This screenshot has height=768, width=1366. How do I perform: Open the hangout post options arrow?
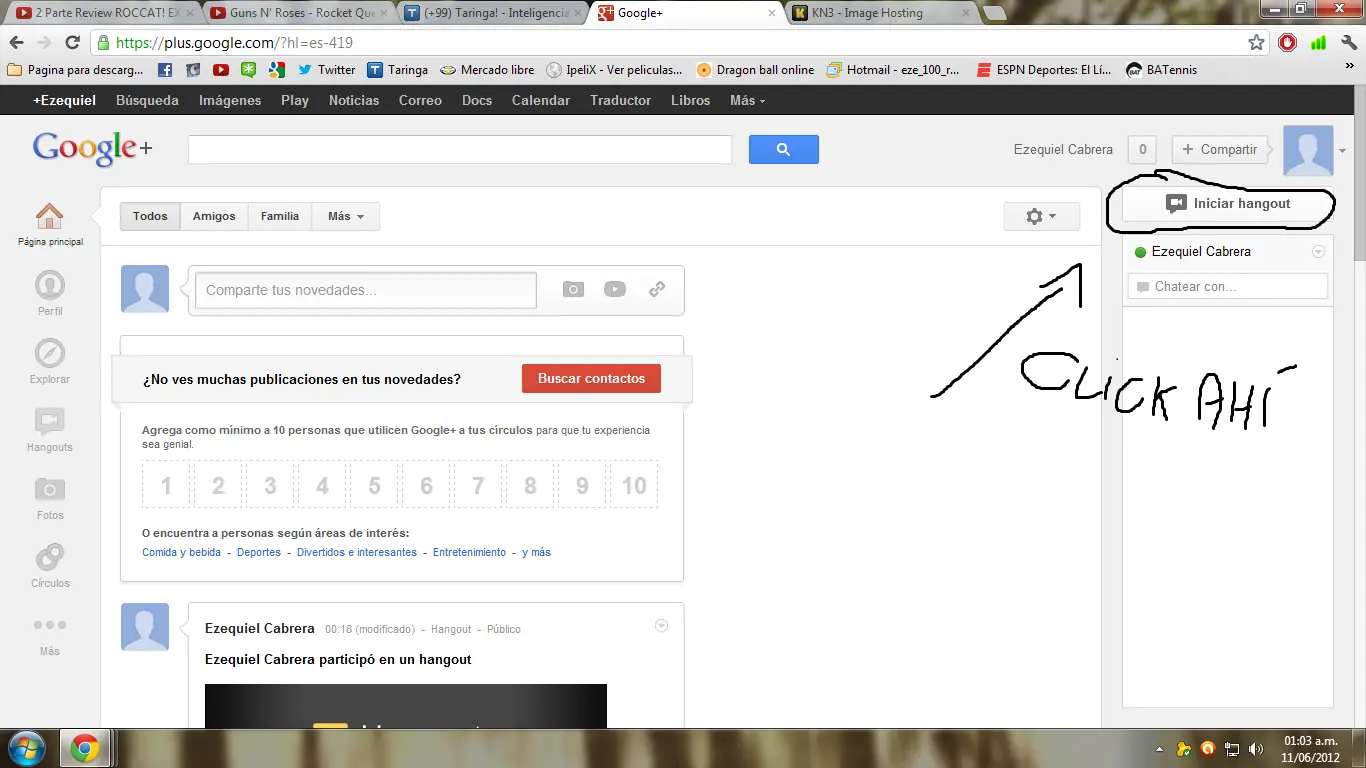(x=661, y=626)
